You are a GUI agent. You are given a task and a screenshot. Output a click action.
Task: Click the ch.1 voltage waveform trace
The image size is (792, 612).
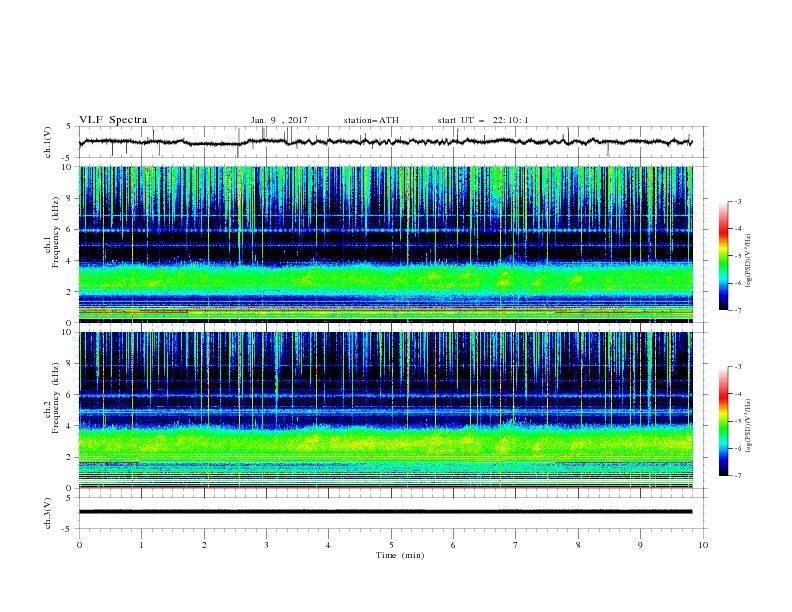pos(385,142)
